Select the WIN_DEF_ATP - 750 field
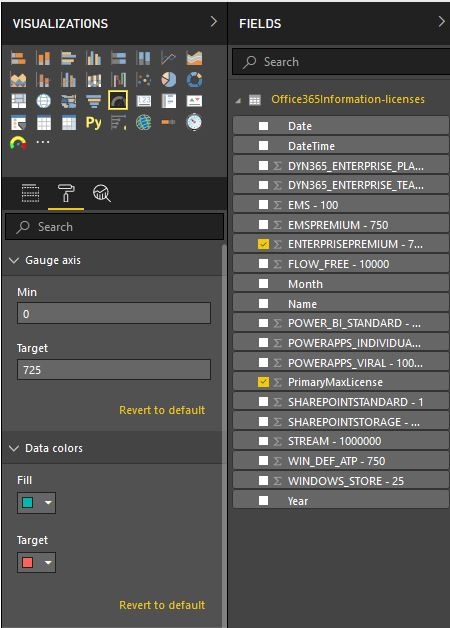 coord(341,461)
